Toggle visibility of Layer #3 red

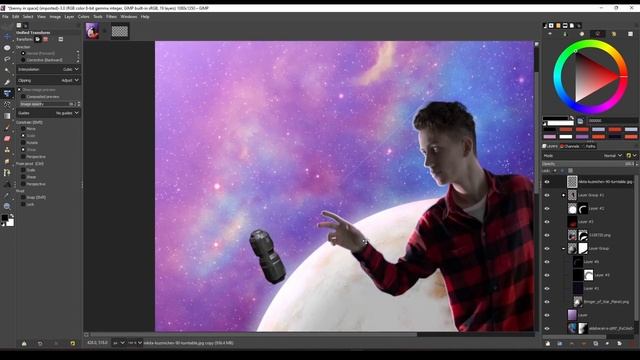tap(547, 222)
